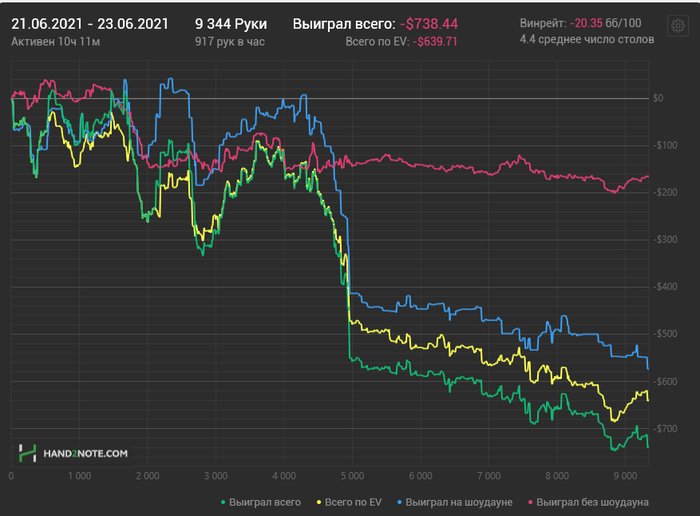Open the graph settings gear icon
Viewport: 700px width, 516px height.
pyautogui.click(x=678, y=26)
